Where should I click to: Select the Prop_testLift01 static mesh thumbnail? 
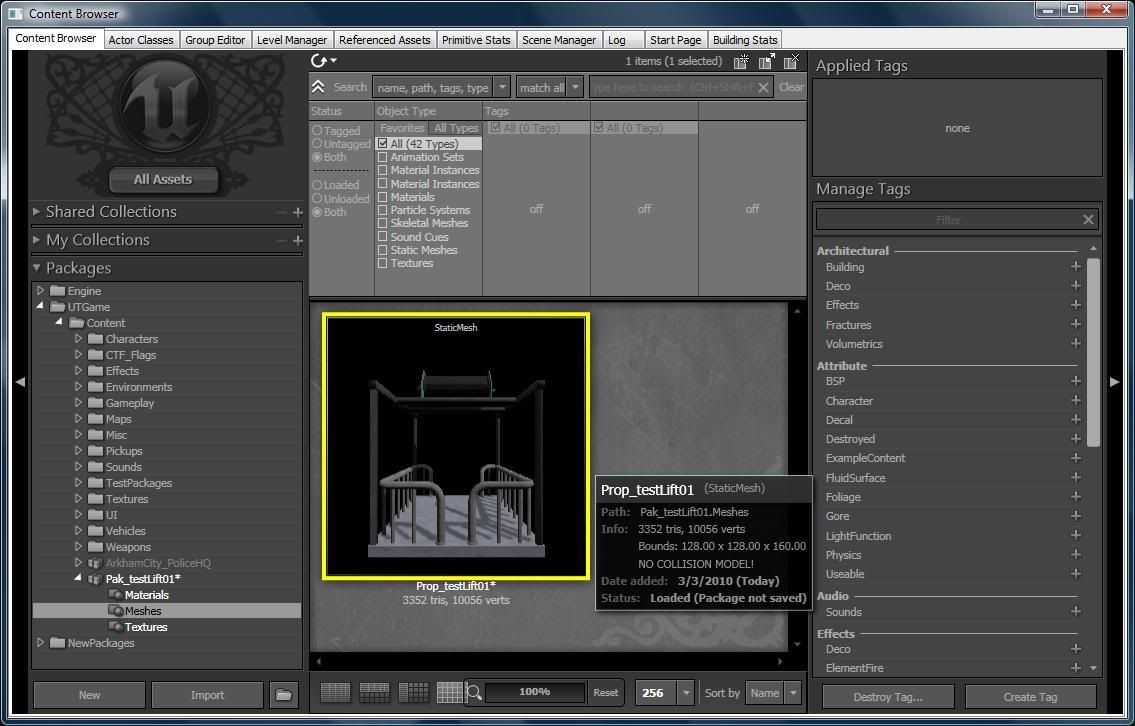[456, 446]
